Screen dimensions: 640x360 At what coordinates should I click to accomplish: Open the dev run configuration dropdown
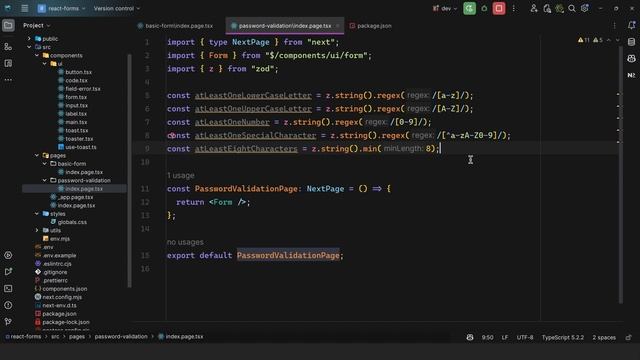[445, 8]
